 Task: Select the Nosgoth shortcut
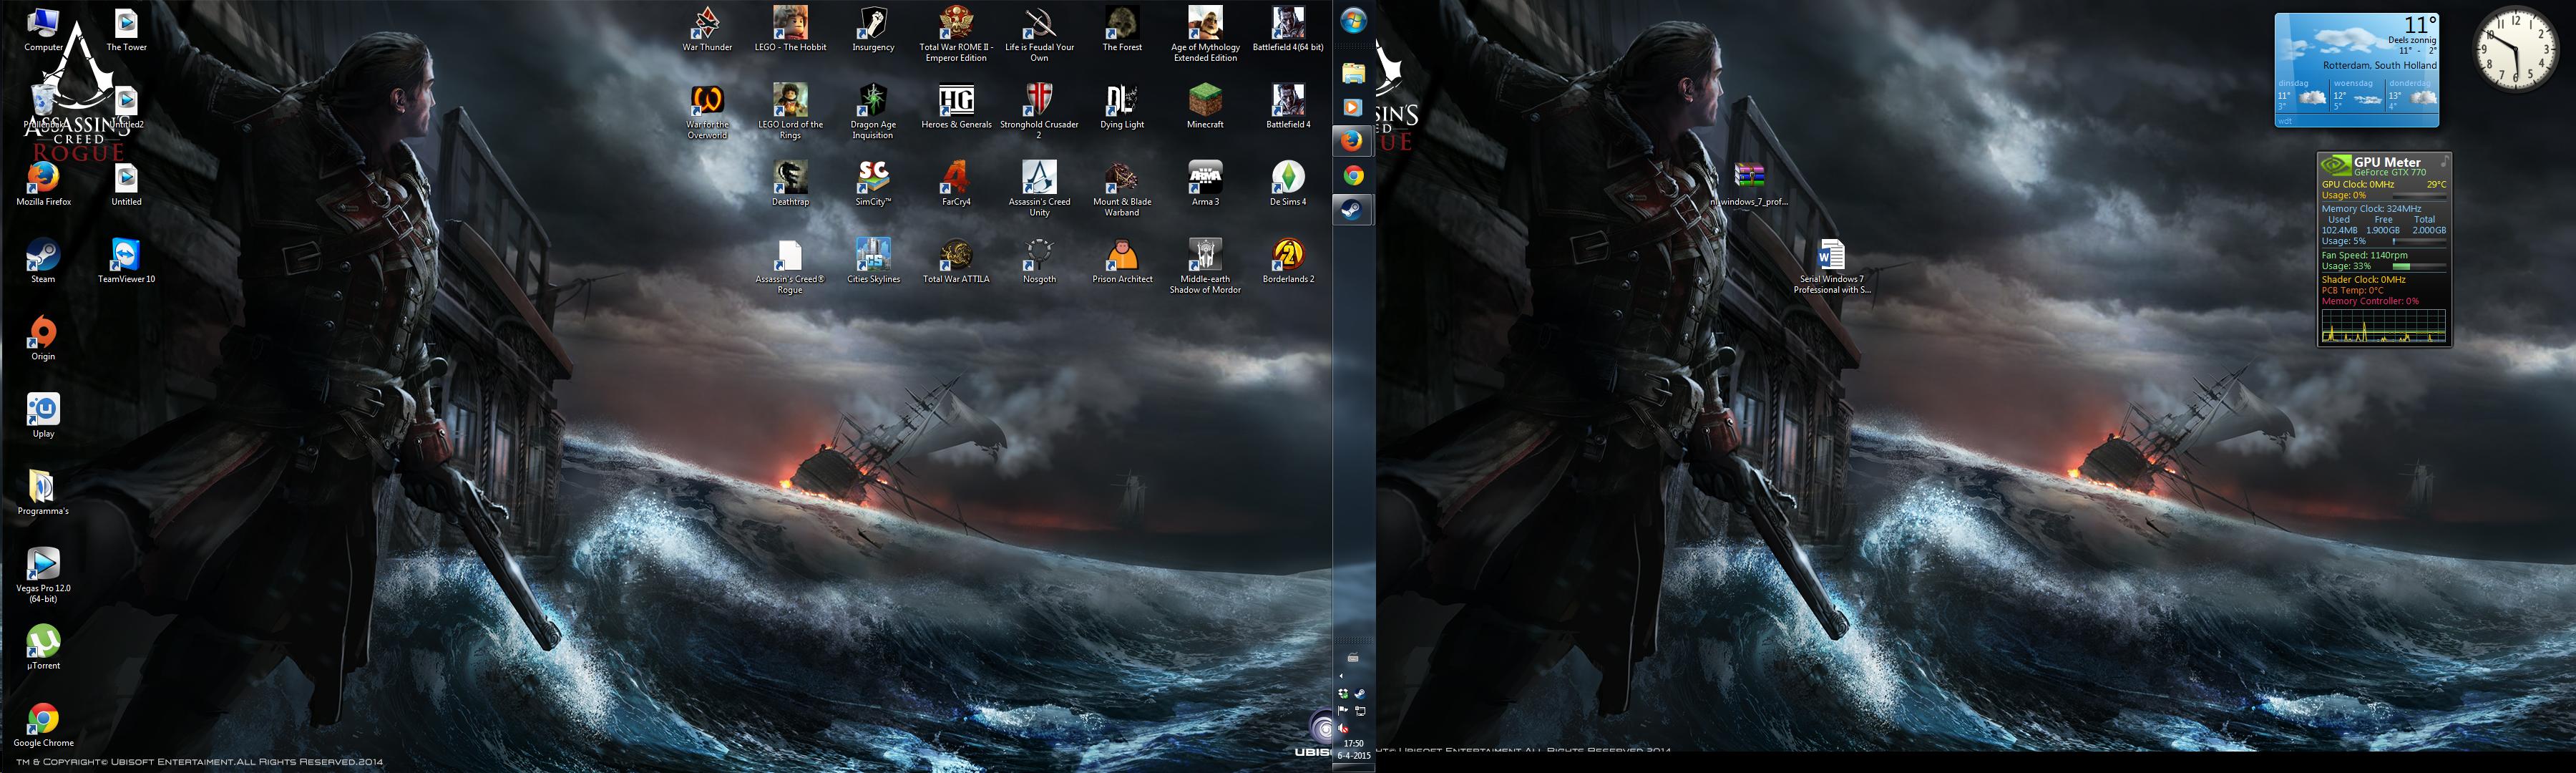pos(1039,261)
